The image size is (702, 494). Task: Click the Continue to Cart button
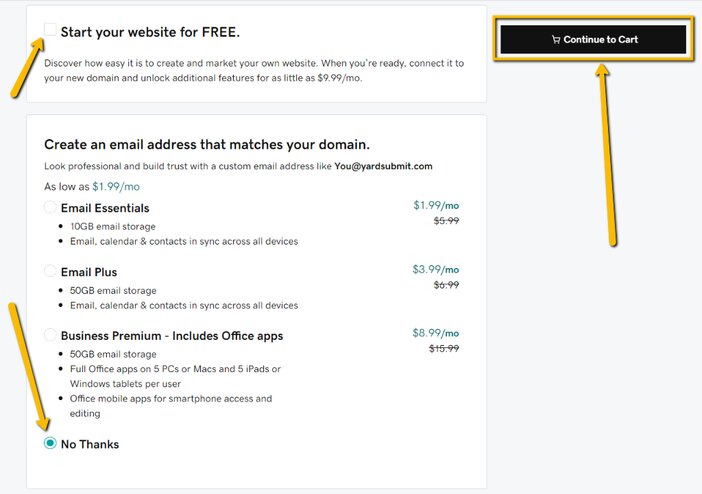(x=593, y=39)
